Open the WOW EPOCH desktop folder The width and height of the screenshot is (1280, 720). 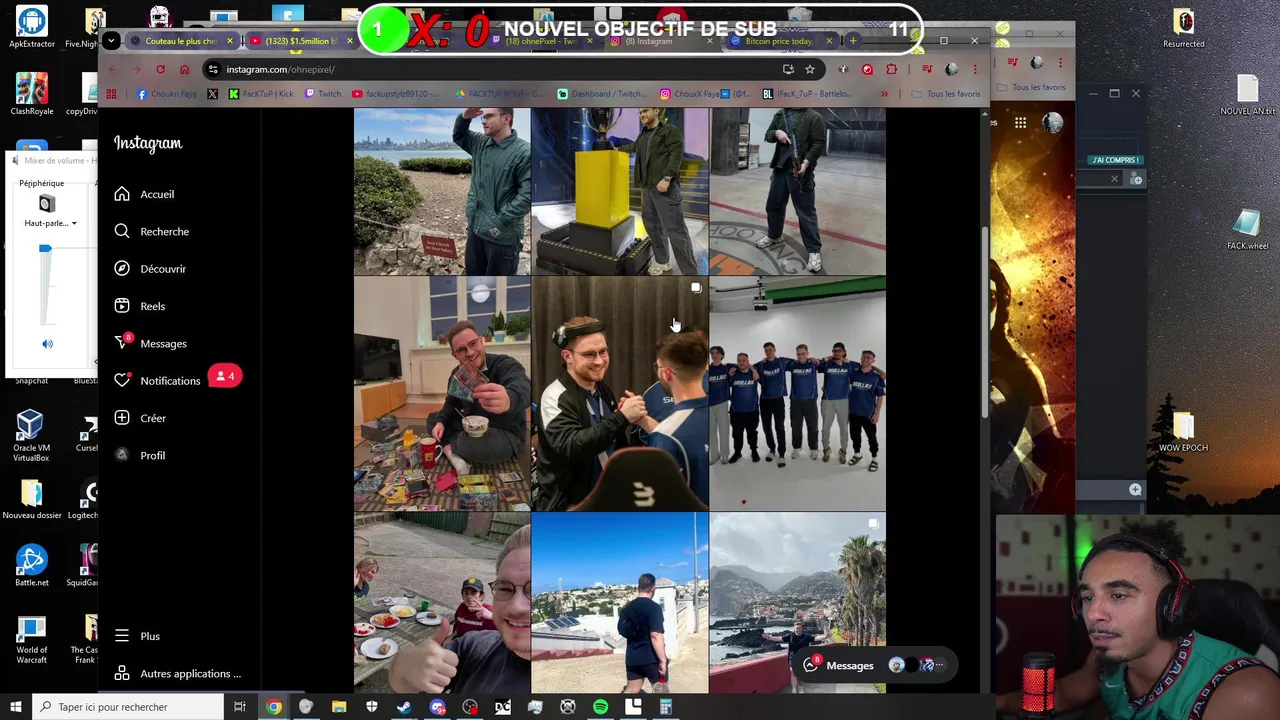pyautogui.click(x=1183, y=432)
